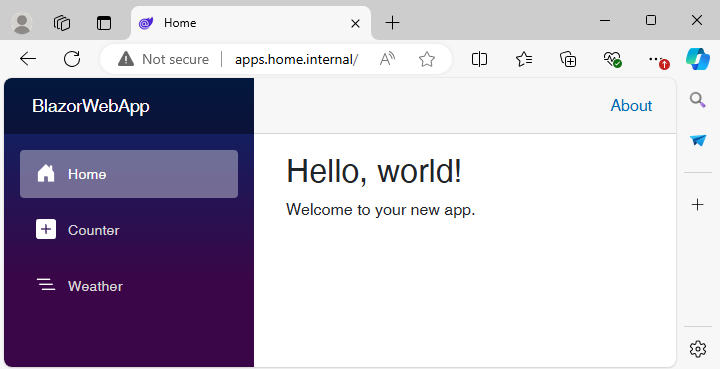
Task: Click the BlazorWebApp brand link
Action: tap(91, 106)
